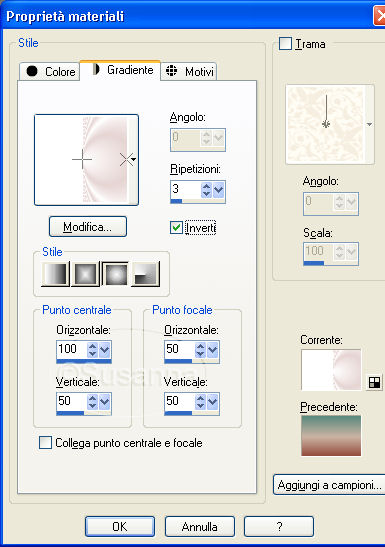Uncheck the Inverti checkbox
Screen dimensions: 385x547
pos(176,227)
